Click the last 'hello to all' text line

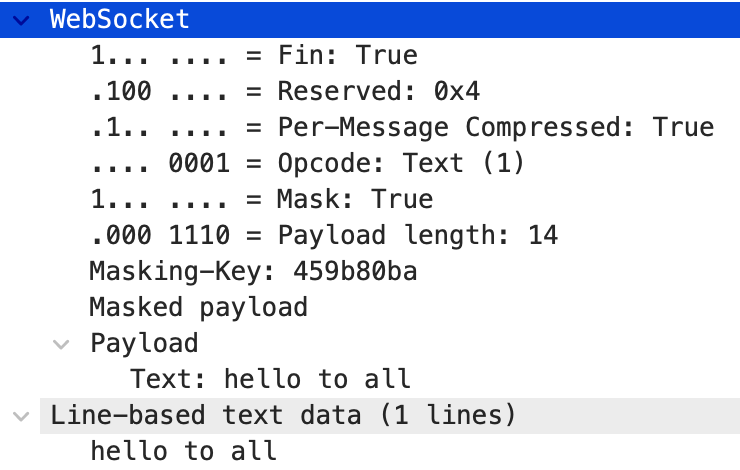tap(183, 450)
